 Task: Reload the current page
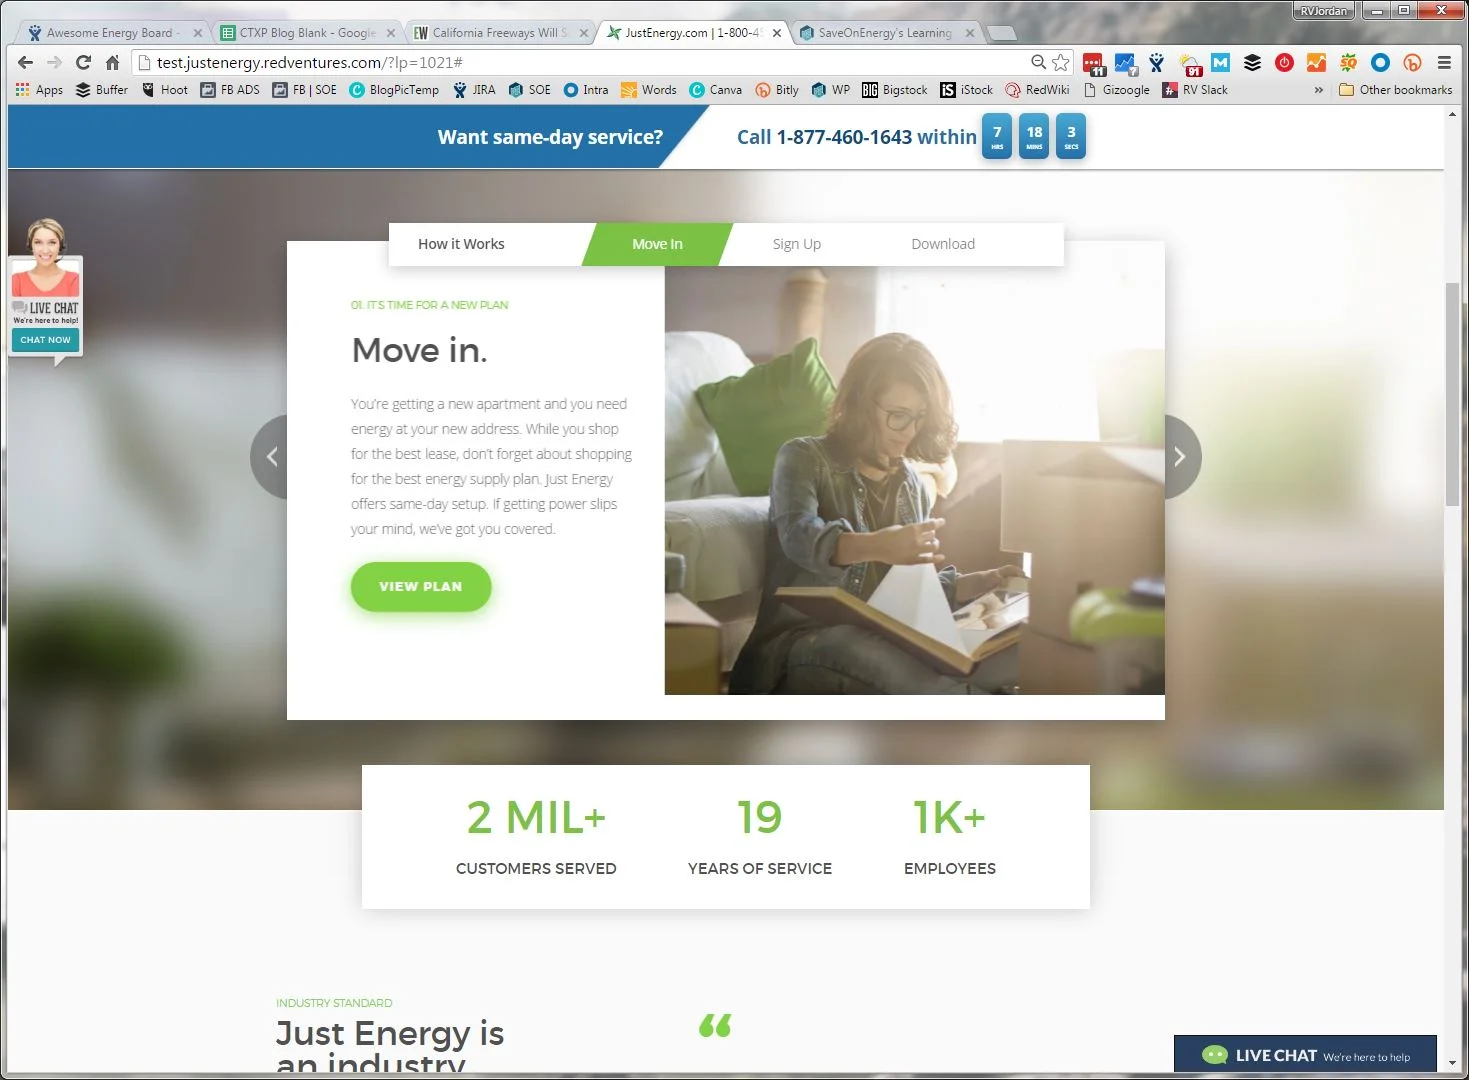(84, 62)
